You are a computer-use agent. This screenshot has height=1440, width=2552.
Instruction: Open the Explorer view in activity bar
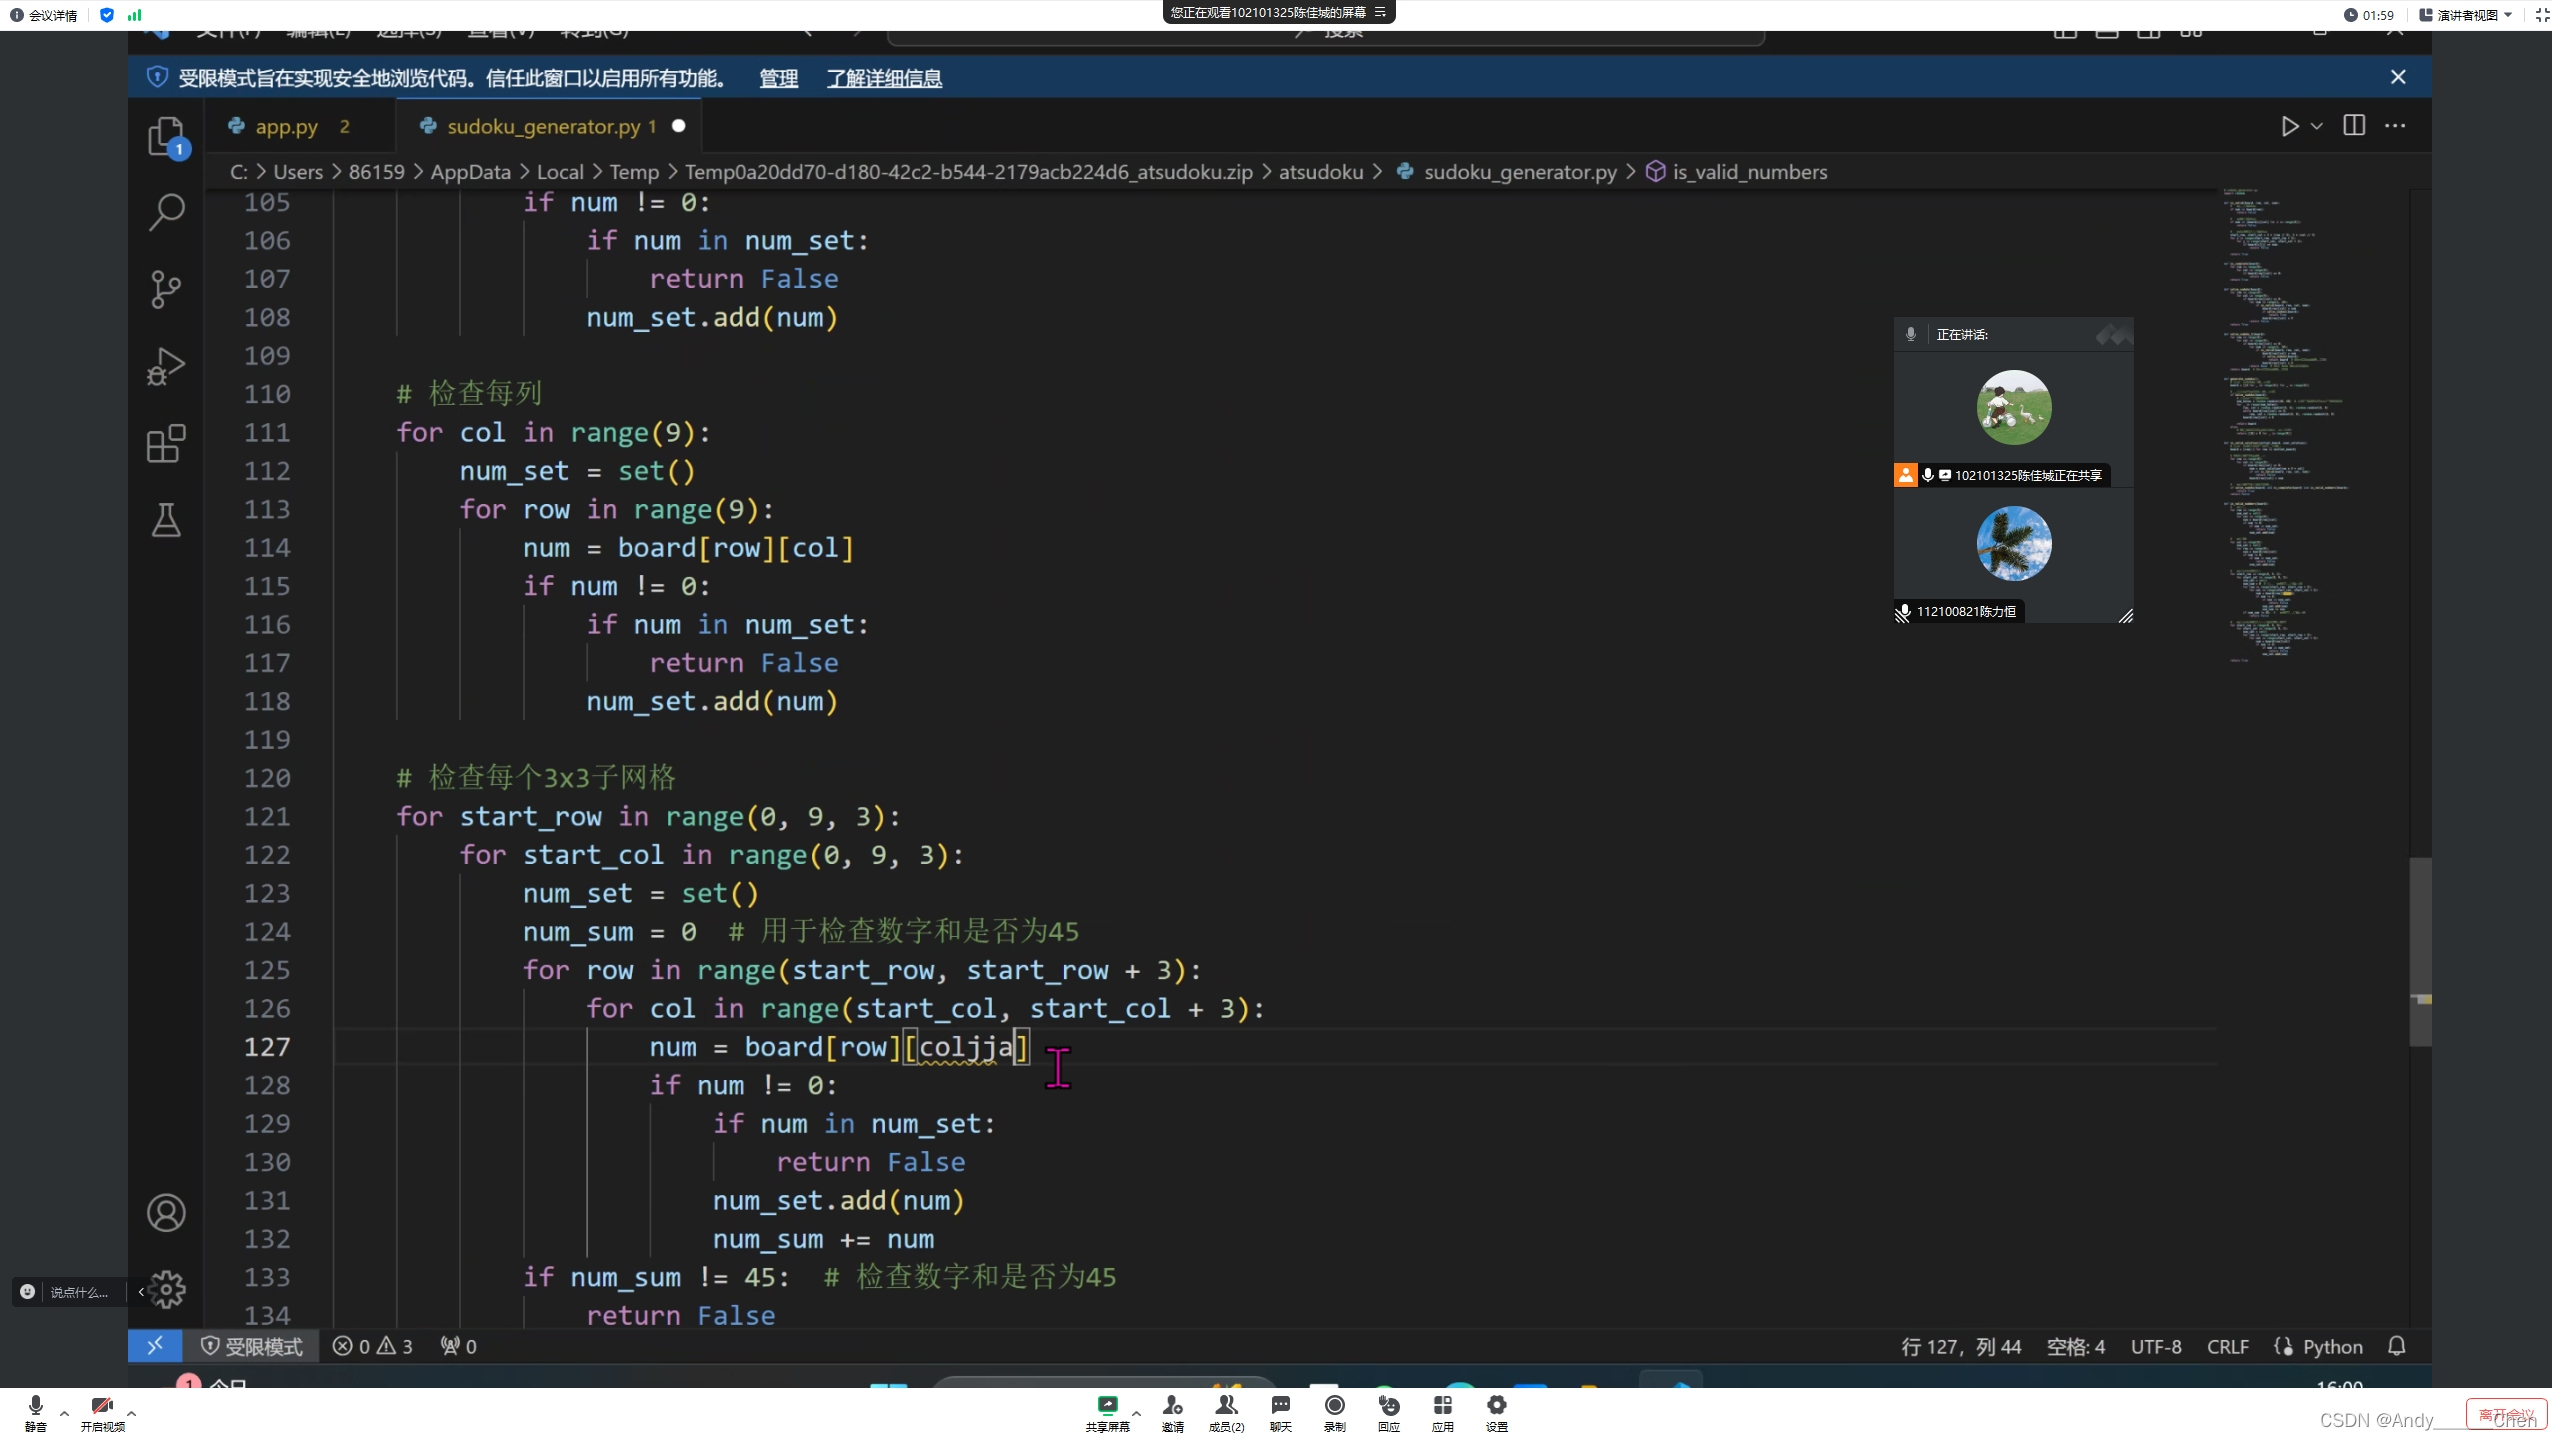(166, 136)
